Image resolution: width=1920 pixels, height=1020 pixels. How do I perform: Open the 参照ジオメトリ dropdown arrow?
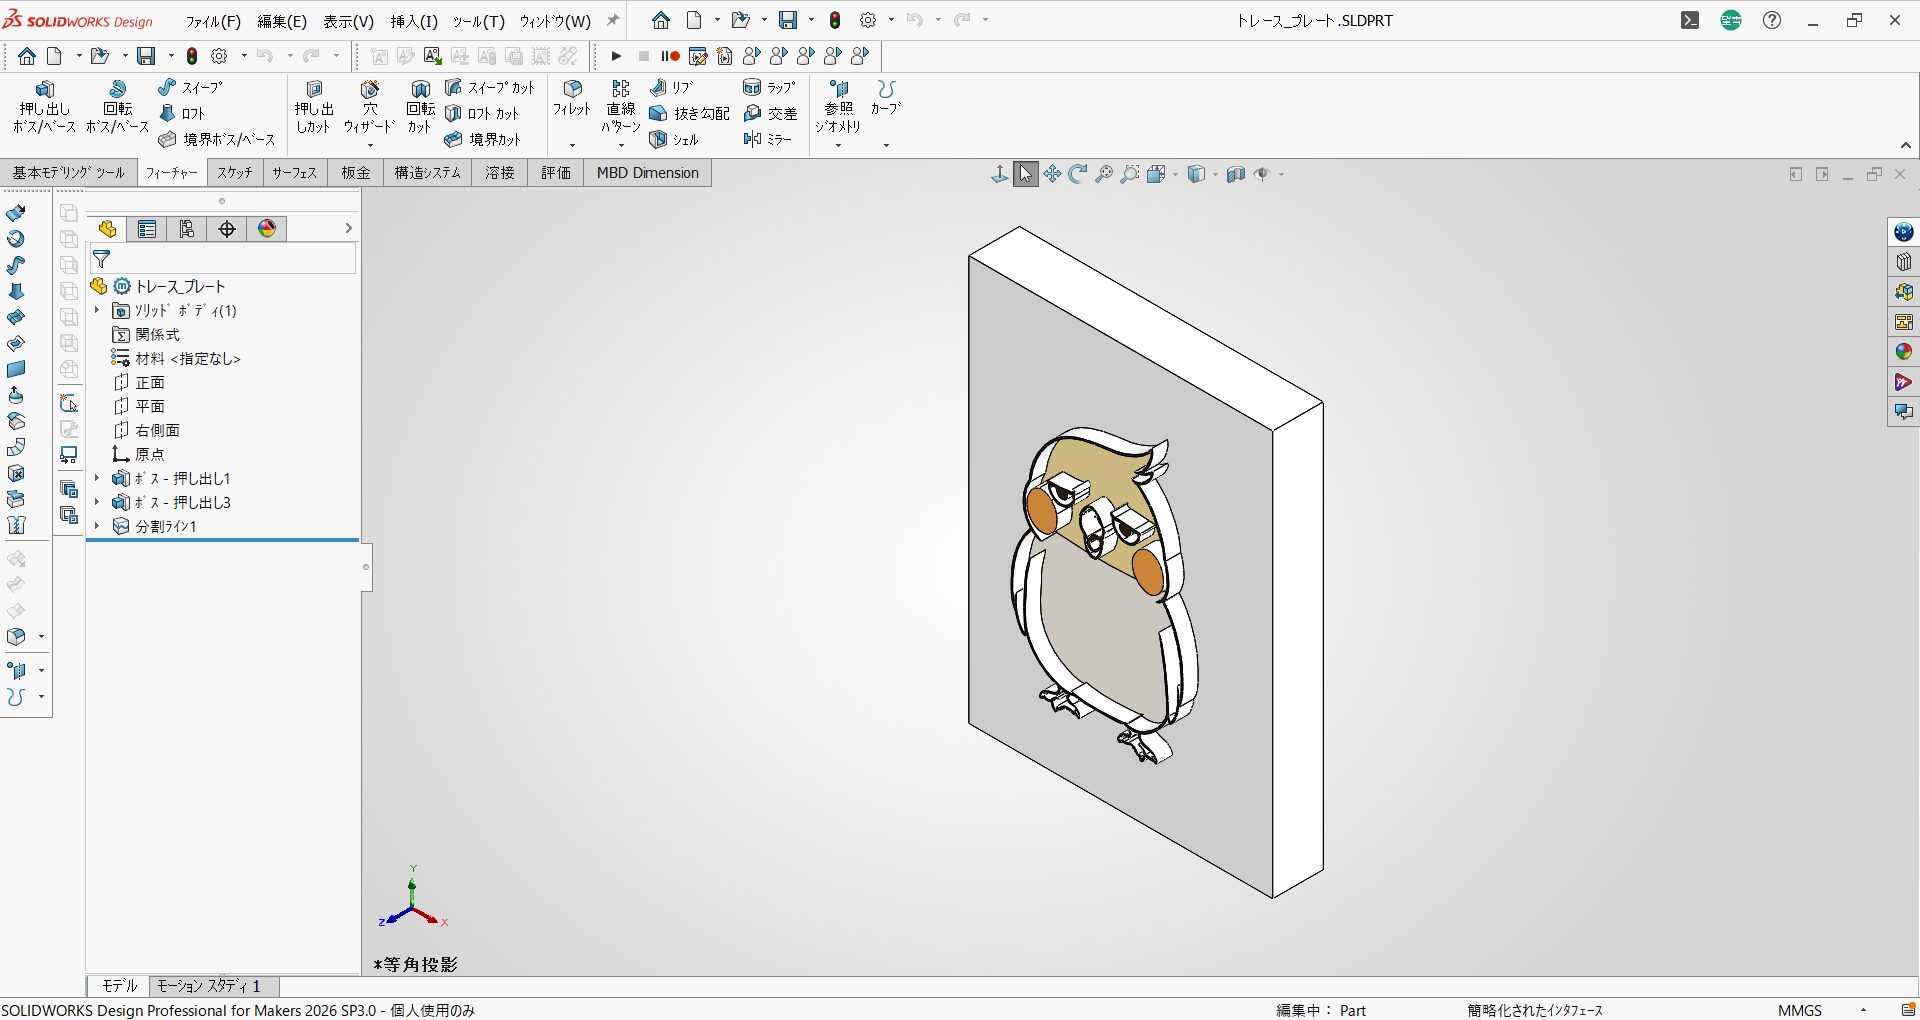838,146
